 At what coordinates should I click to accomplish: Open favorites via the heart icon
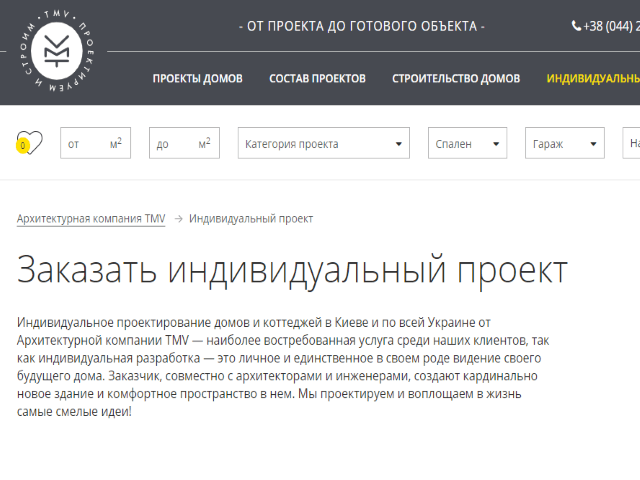pyautogui.click(x=30, y=142)
